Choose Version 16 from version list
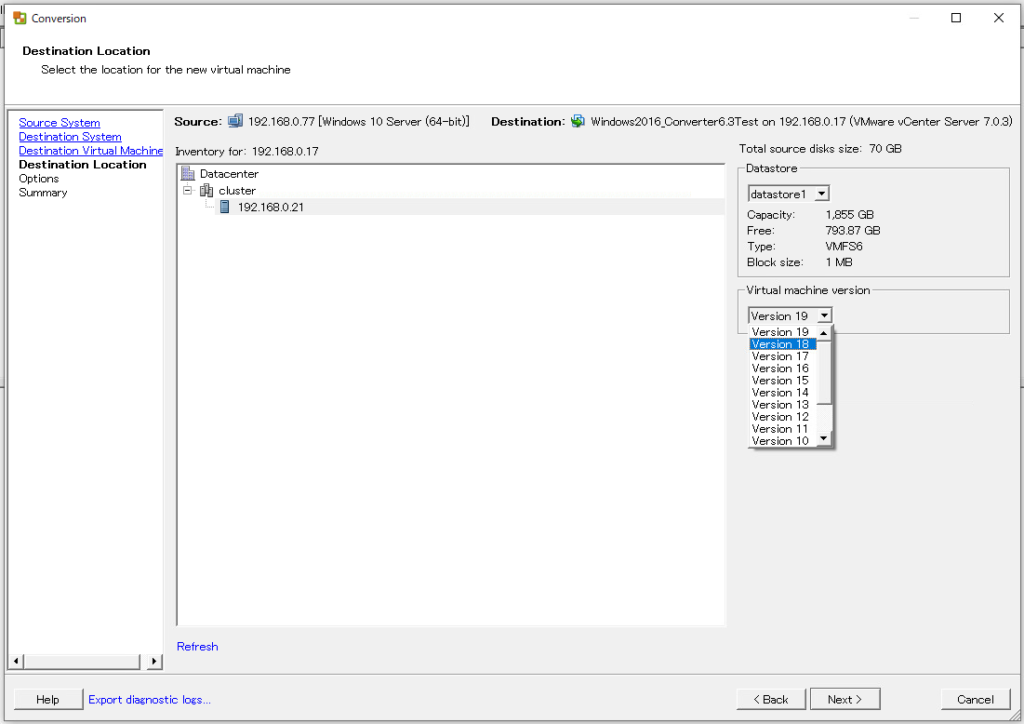Image resolution: width=1024 pixels, height=724 pixels. pos(782,368)
